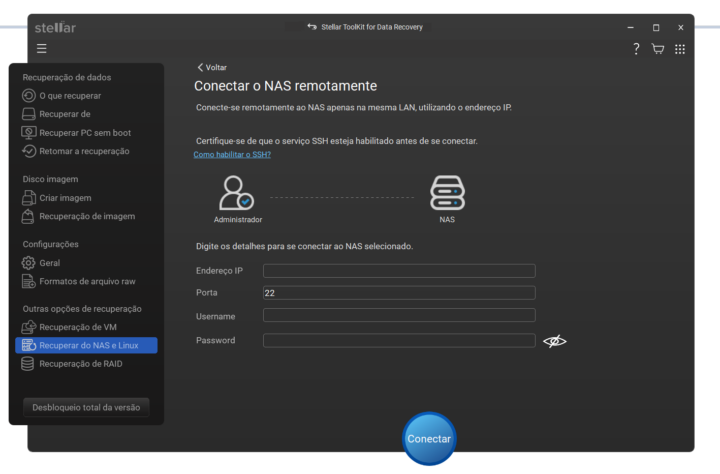720x474 pixels.
Task: Click the 'Criar imagem' icon
Action: tap(28, 198)
